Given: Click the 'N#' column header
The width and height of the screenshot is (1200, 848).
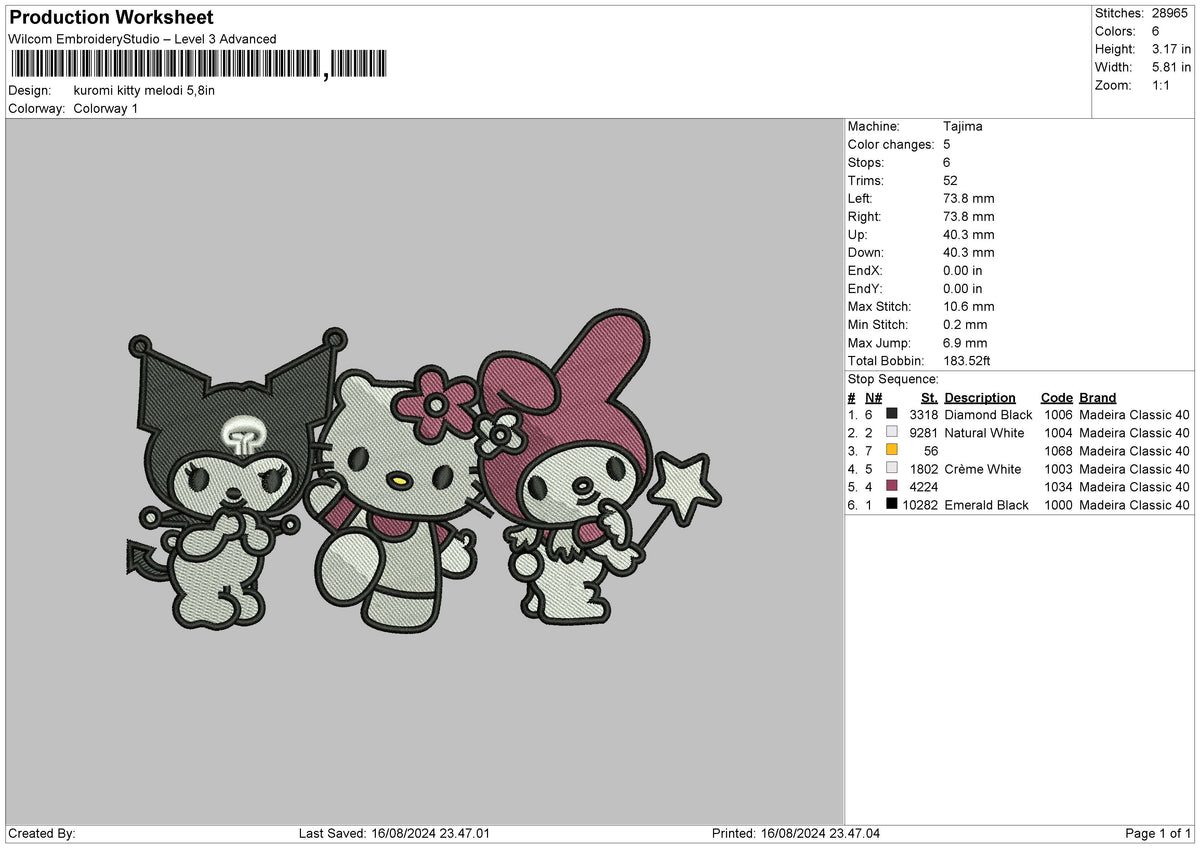Looking at the screenshot, I should pos(872,398).
